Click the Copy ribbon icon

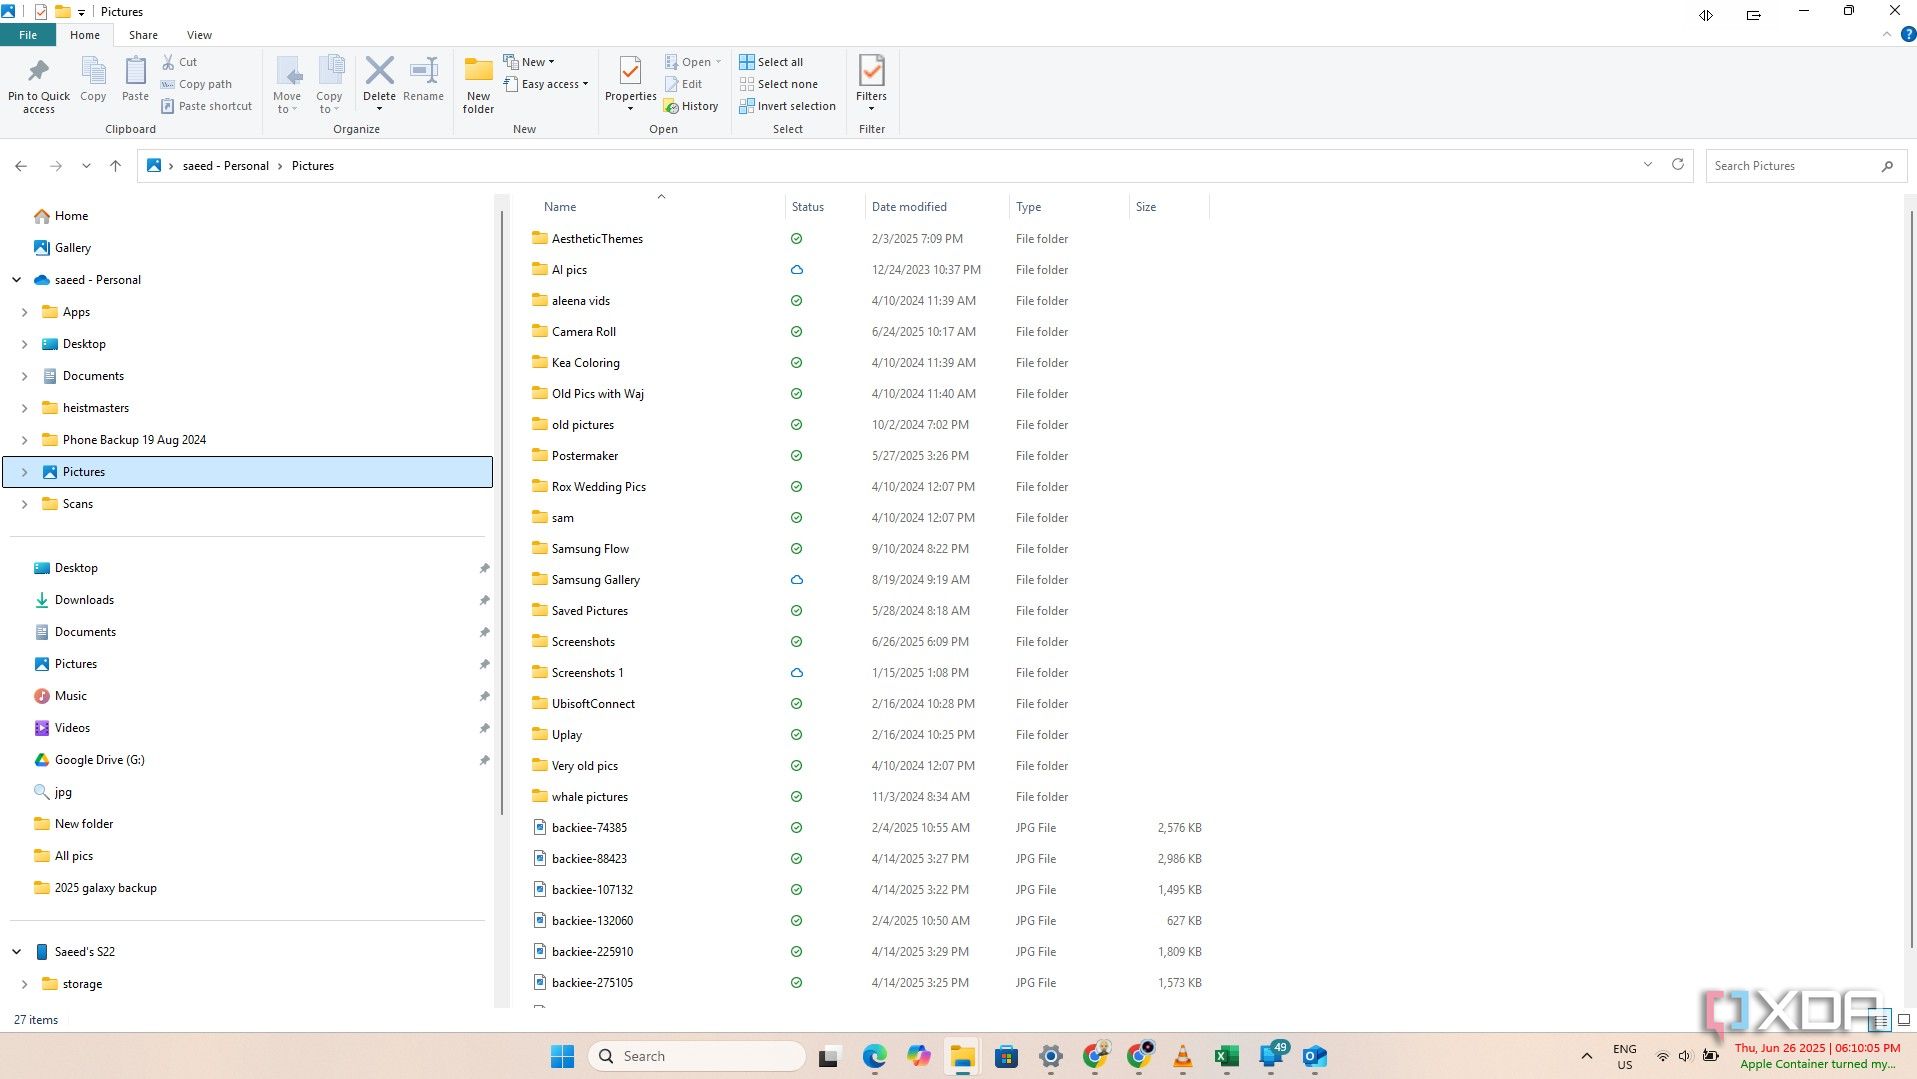coord(93,79)
